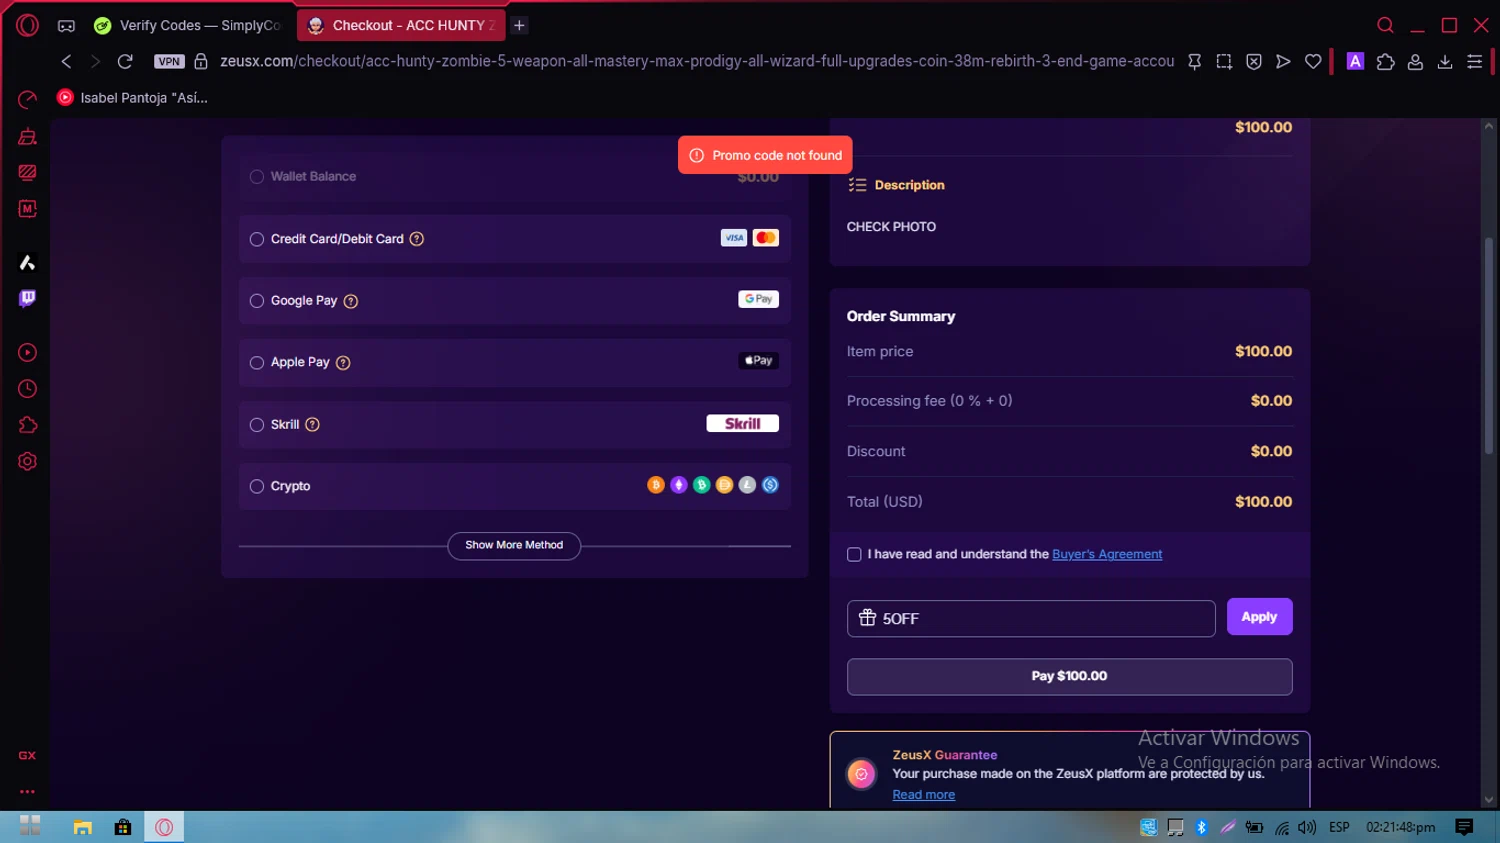Click help icon next to Apple Pay
The image size is (1500, 843).
343,363
